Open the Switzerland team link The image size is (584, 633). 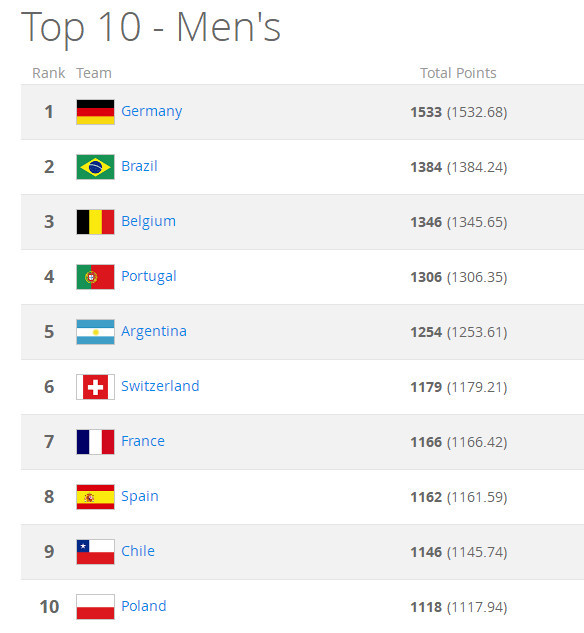tap(160, 386)
